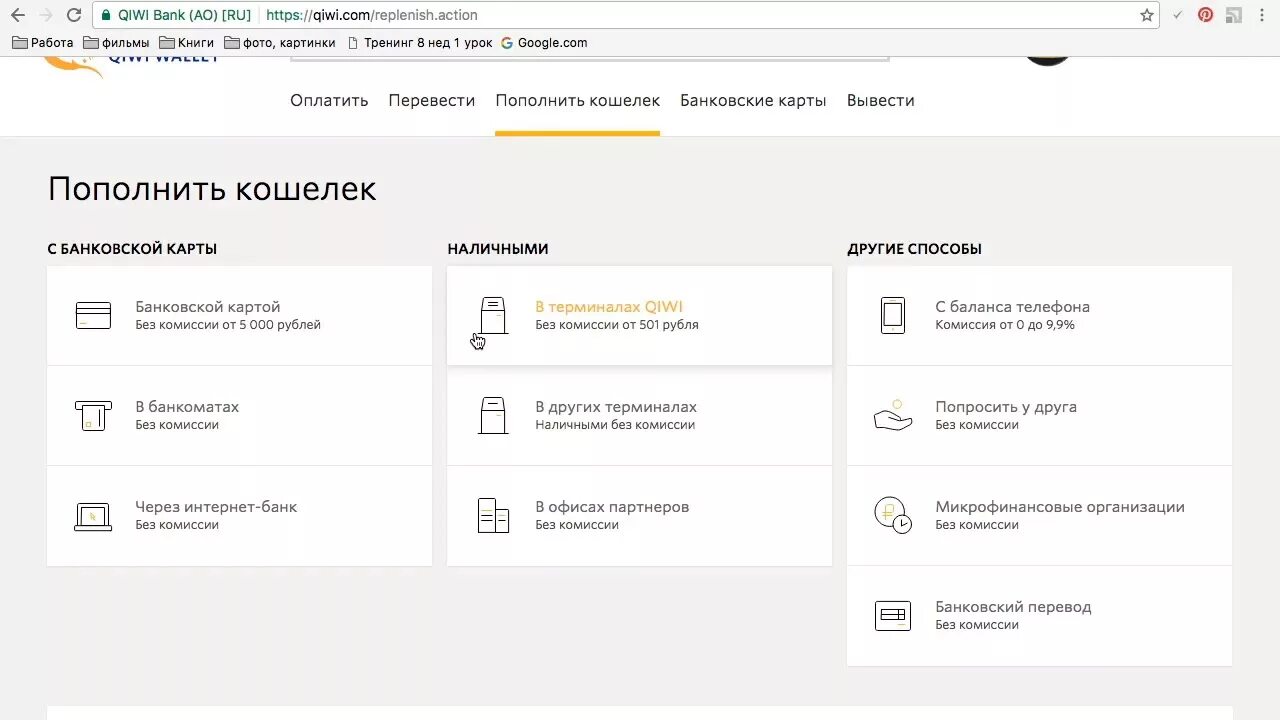Choose В банкоматах replenish option

[239, 415]
